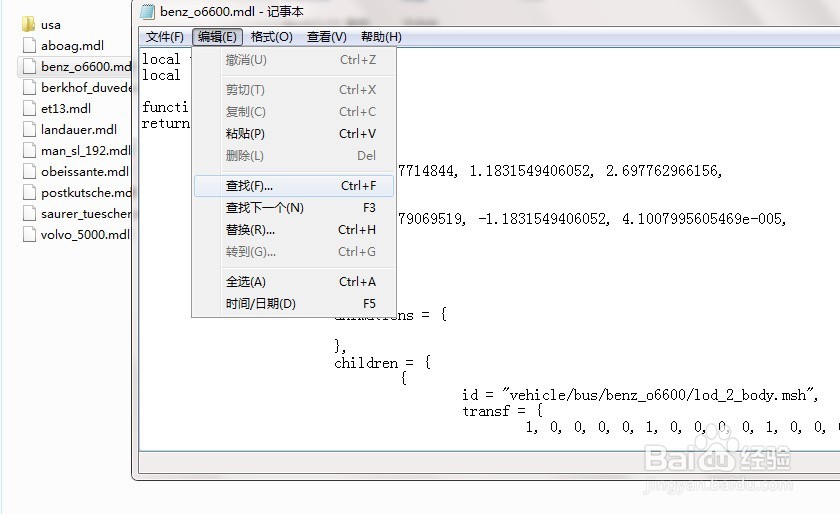Click the word transf in the editor

pos(486,411)
